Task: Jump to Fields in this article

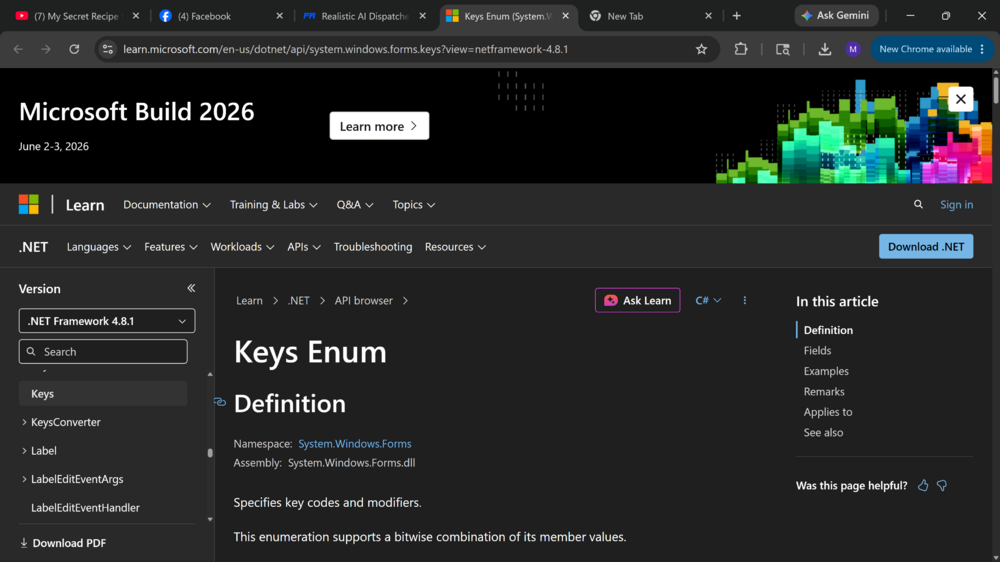Action: pyautogui.click(x=817, y=350)
